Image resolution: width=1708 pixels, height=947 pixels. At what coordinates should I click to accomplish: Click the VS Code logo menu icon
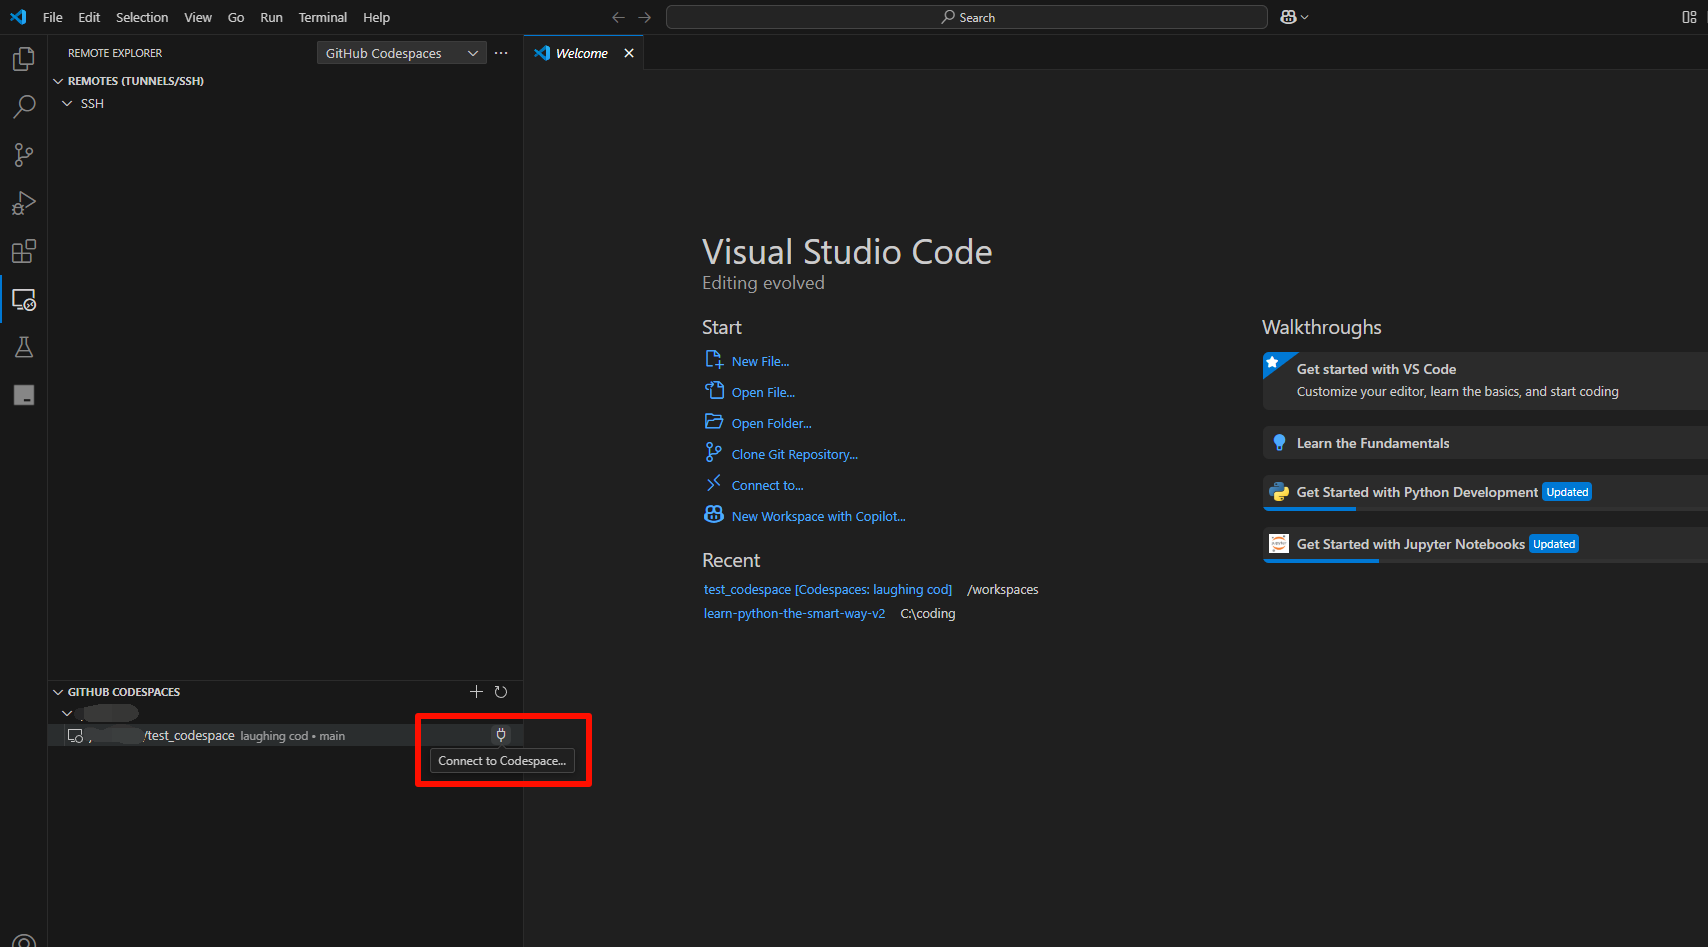coord(18,17)
